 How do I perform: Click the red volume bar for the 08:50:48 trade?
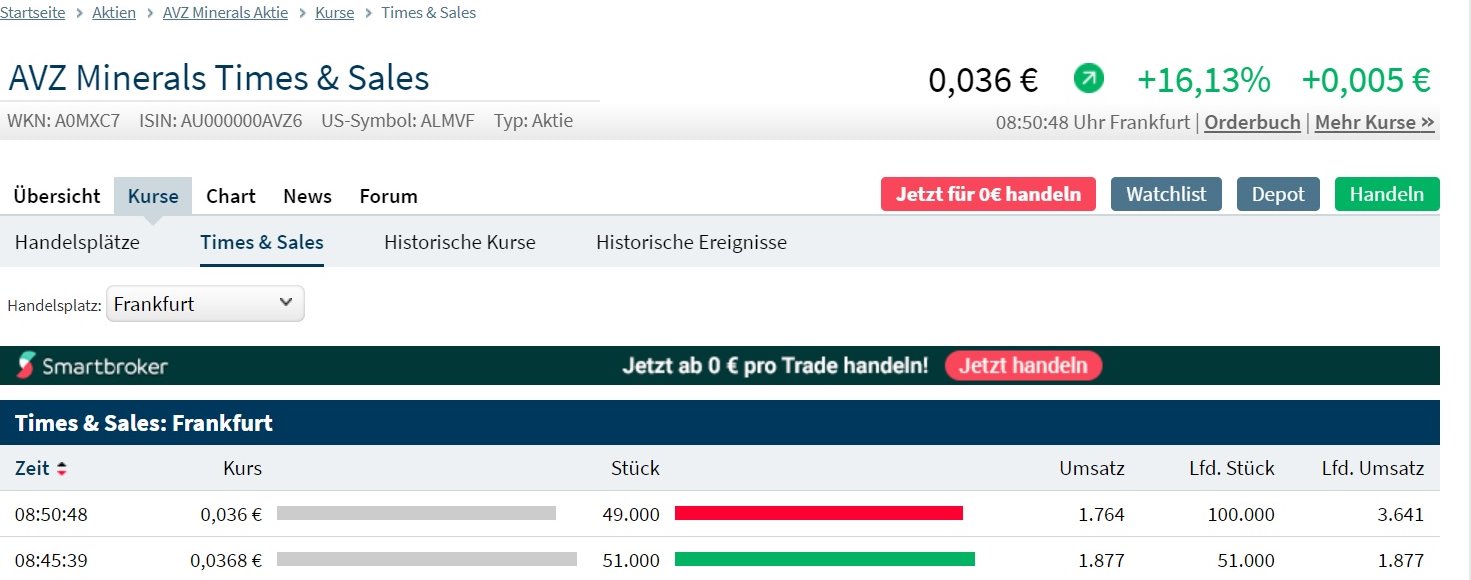[820, 513]
